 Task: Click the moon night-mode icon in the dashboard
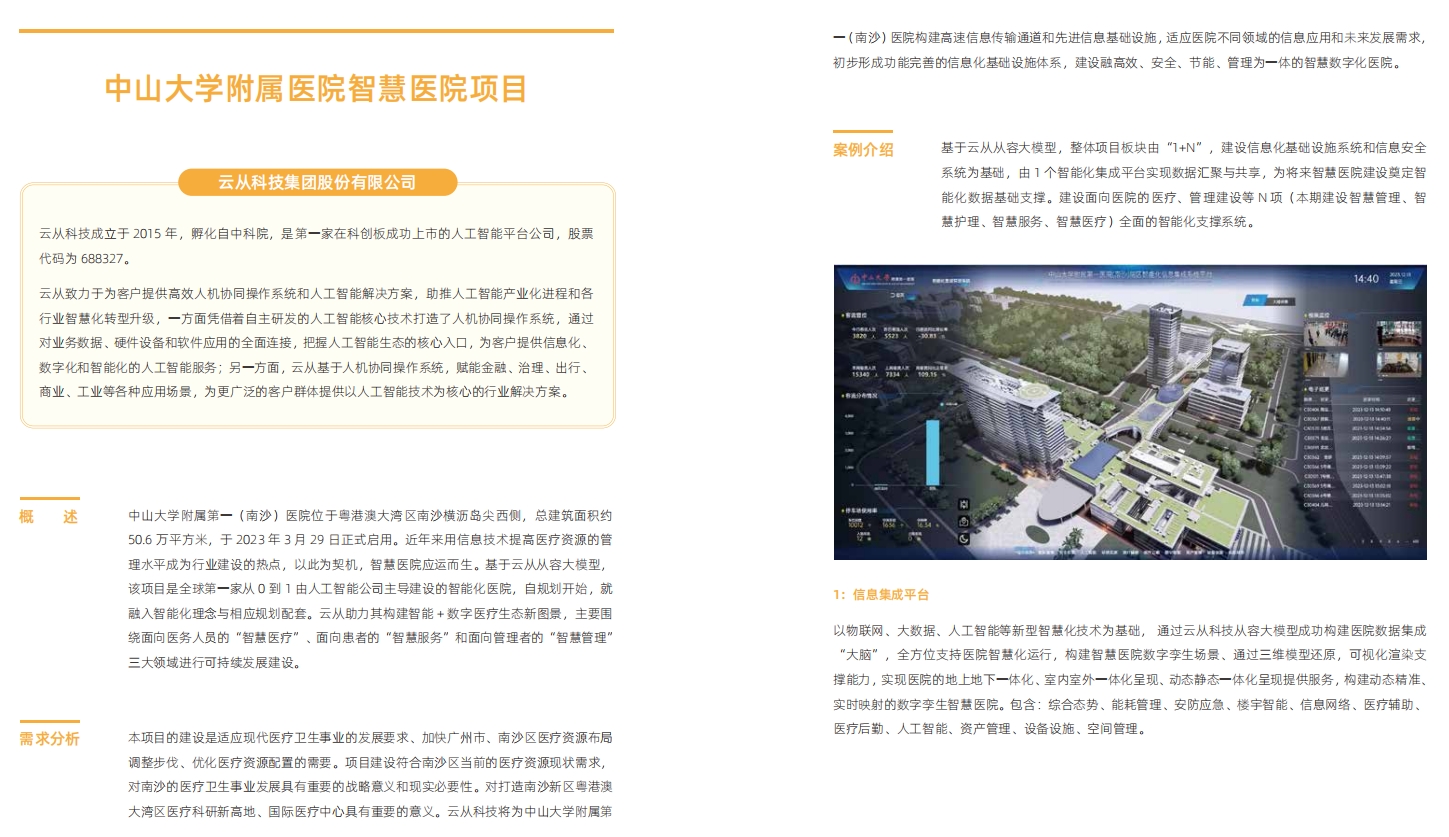[964, 538]
